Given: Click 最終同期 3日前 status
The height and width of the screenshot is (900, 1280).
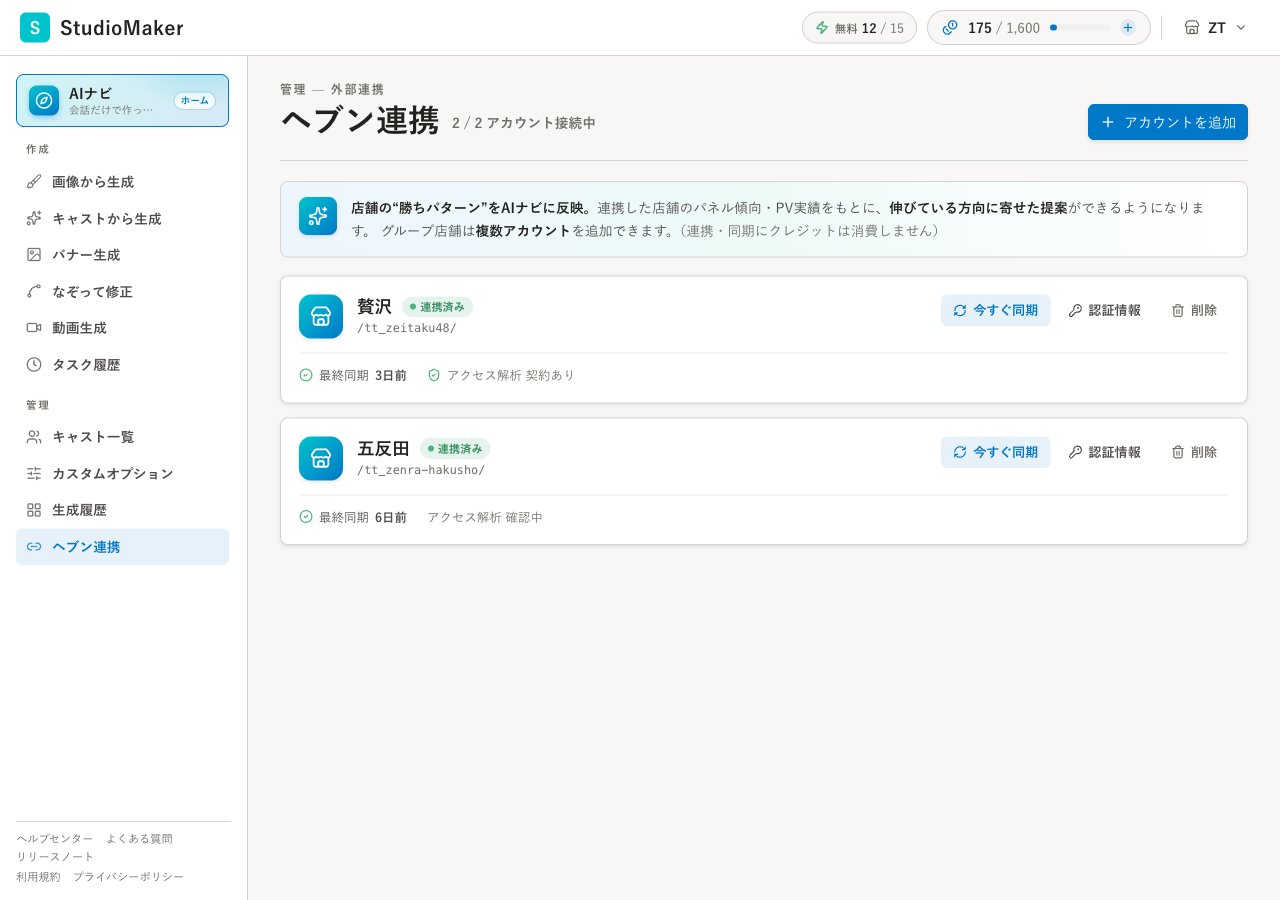Looking at the screenshot, I should click(353, 375).
